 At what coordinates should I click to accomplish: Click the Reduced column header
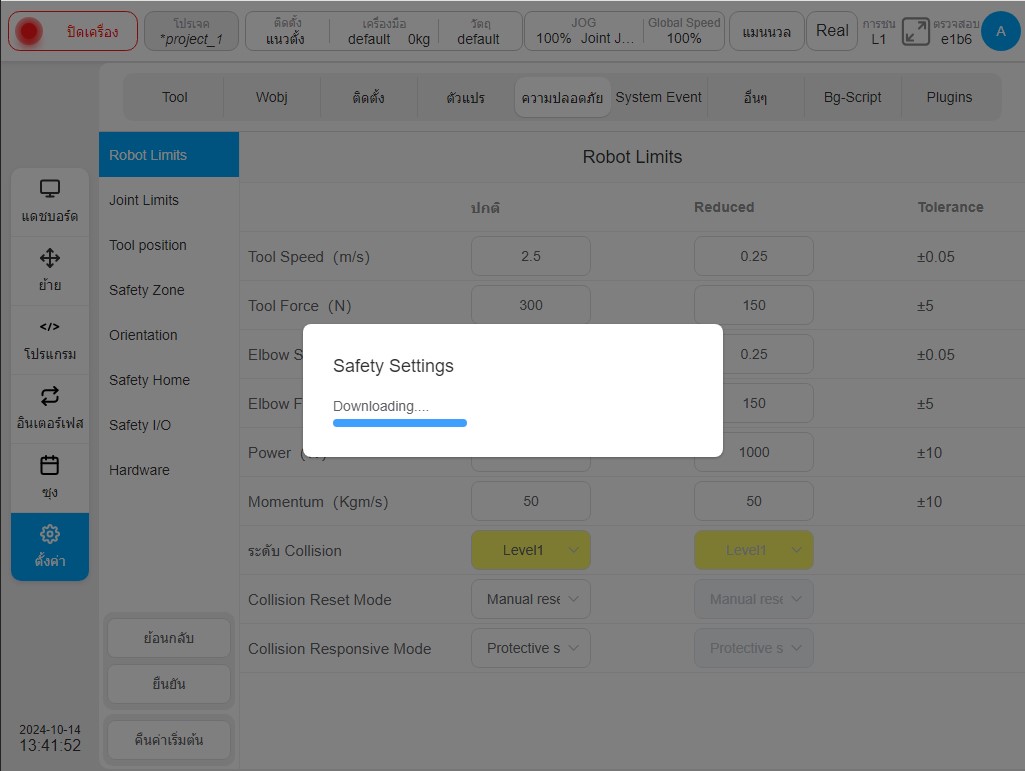(x=724, y=207)
